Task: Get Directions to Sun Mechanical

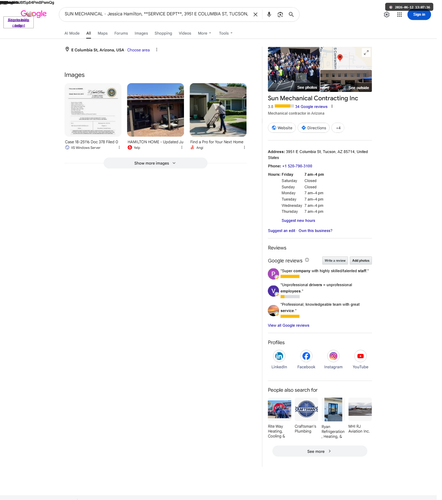Action: [x=314, y=128]
